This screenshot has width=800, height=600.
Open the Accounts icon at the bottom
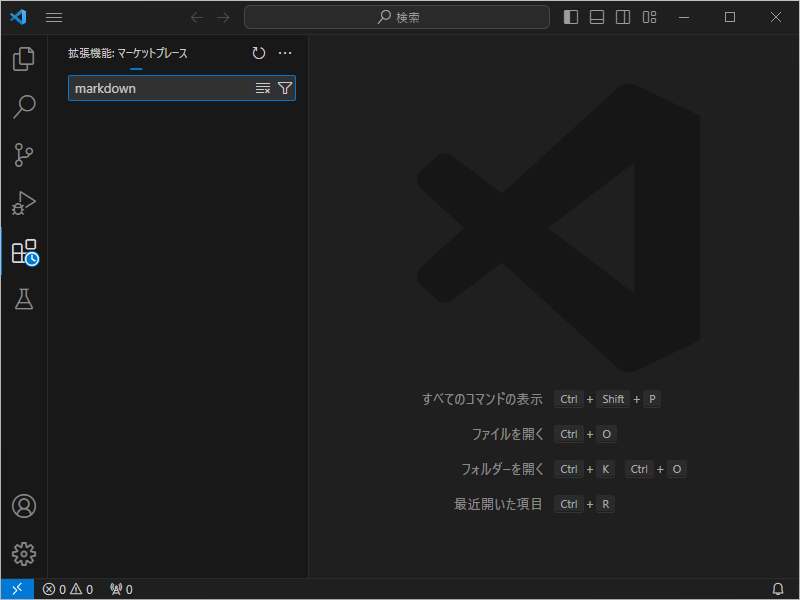tap(23, 506)
